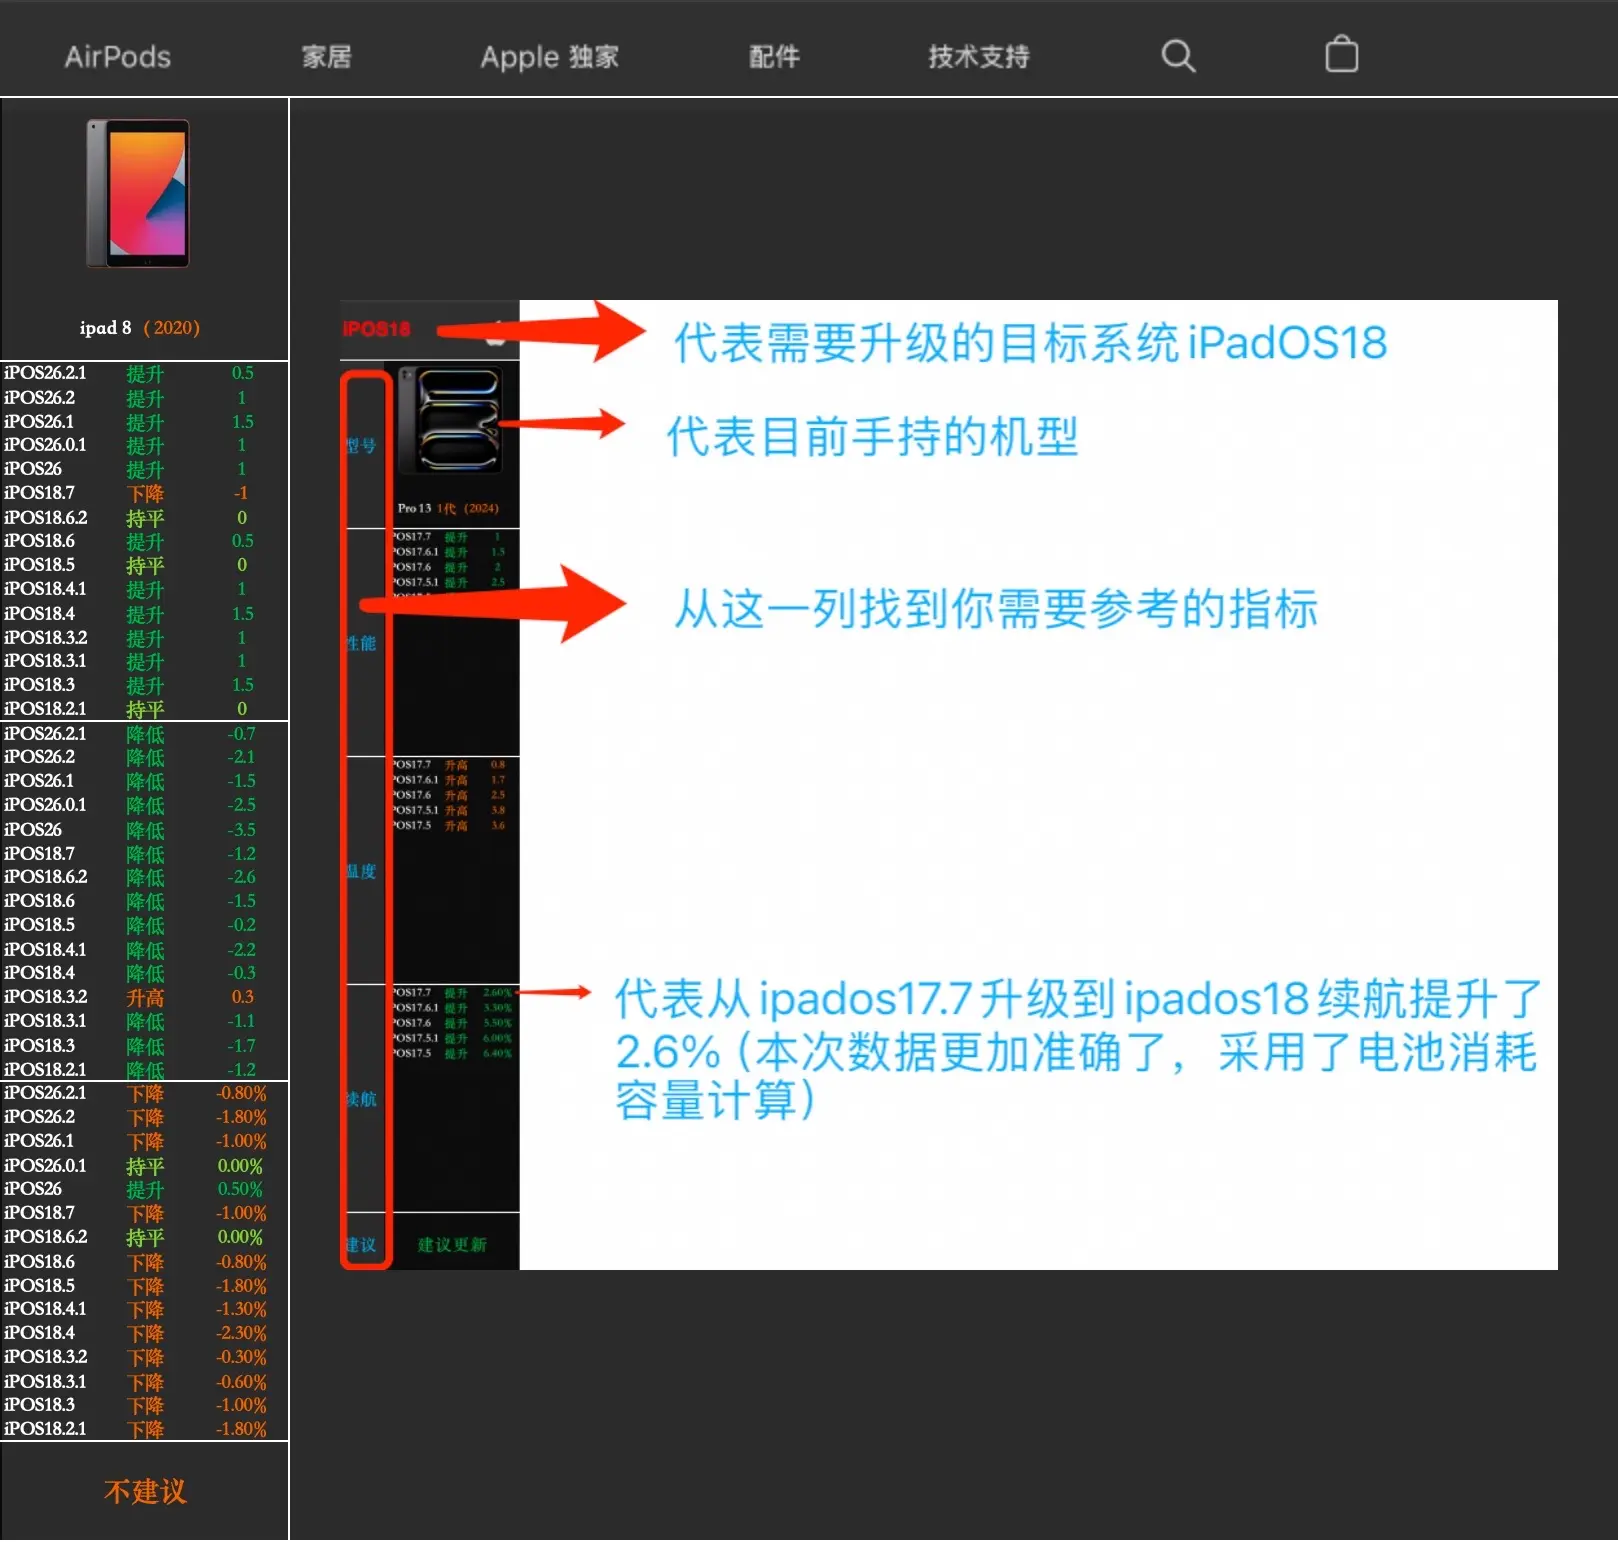Image resolution: width=1618 pixels, height=1542 pixels.
Task: Click the -2.6 value for iPOS18.6.2
Action: (x=241, y=877)
